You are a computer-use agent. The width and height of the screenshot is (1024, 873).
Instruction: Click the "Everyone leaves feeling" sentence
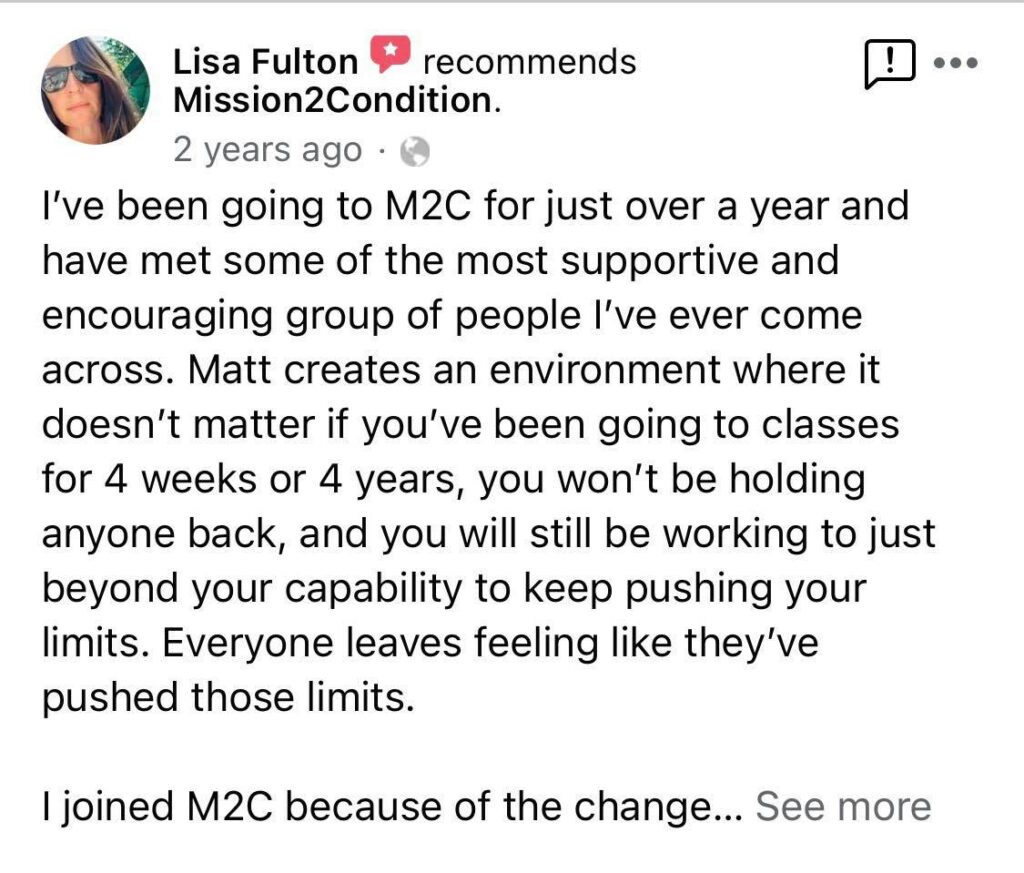(380, 643)
